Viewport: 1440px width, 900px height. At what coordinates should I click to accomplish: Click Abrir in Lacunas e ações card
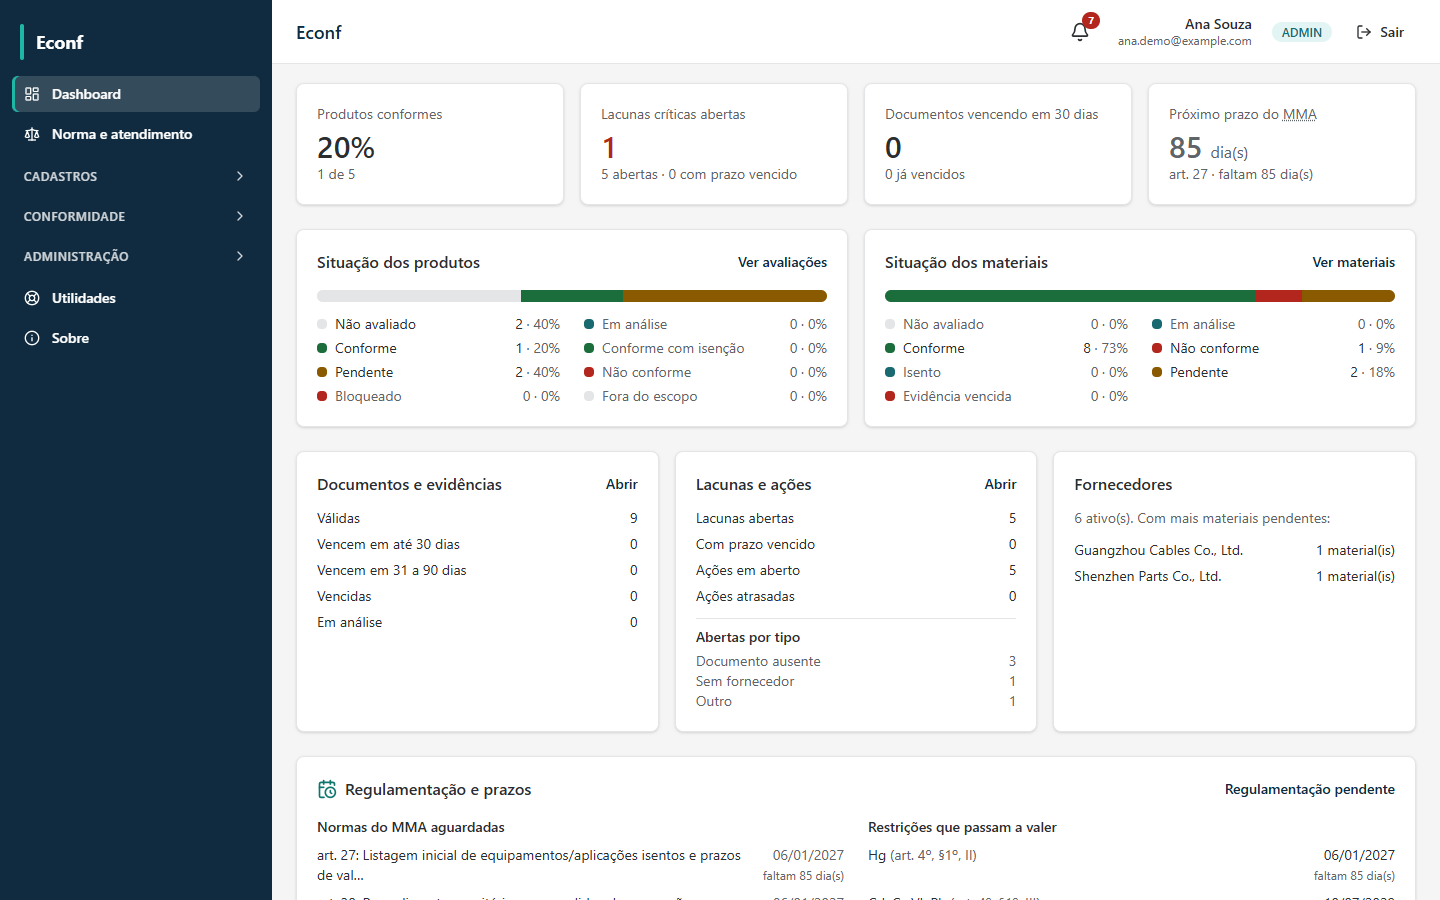point(1000,484)
